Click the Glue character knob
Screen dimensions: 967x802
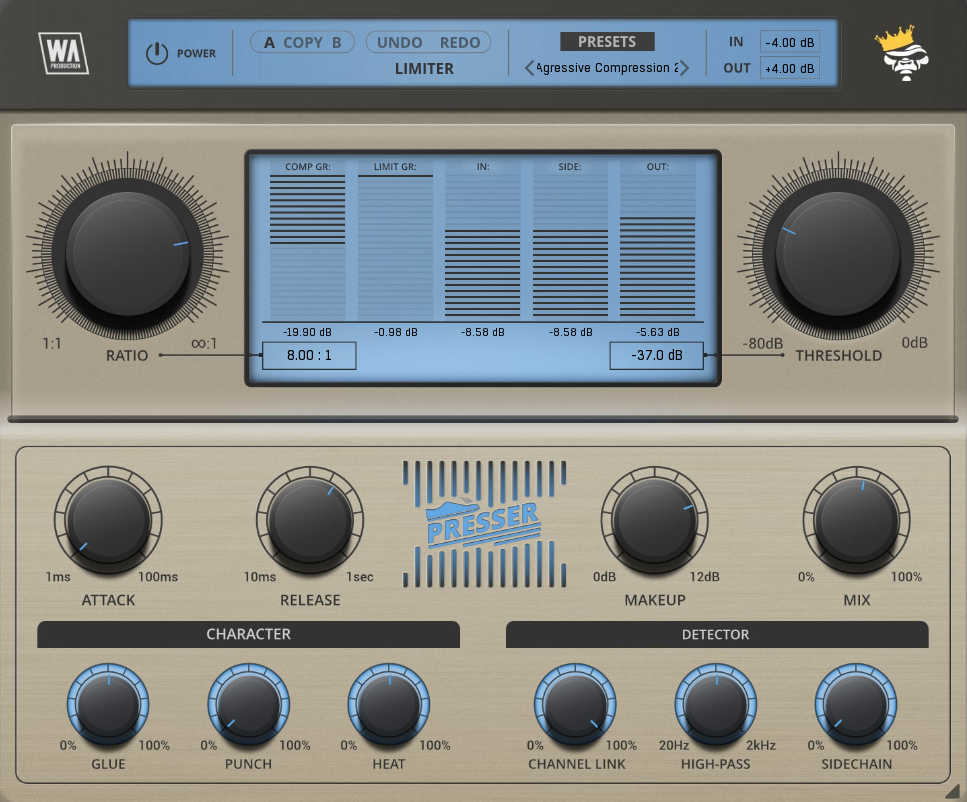click(x=108, y=707)
